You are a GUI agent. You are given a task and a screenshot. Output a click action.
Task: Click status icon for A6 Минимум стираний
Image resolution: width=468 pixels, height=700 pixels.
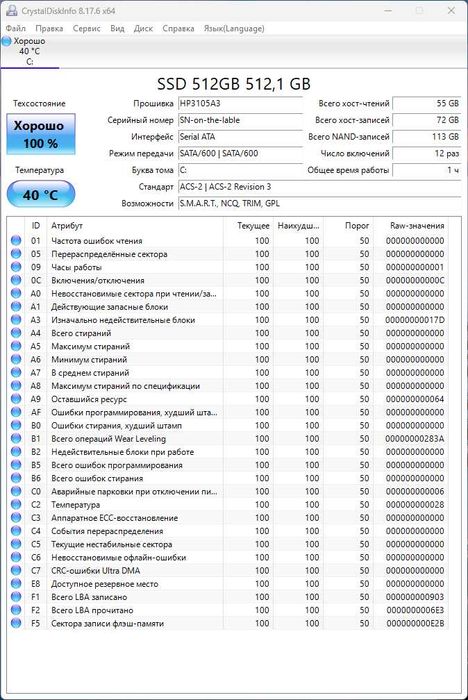pyautogui.click(x=16, y=359)
